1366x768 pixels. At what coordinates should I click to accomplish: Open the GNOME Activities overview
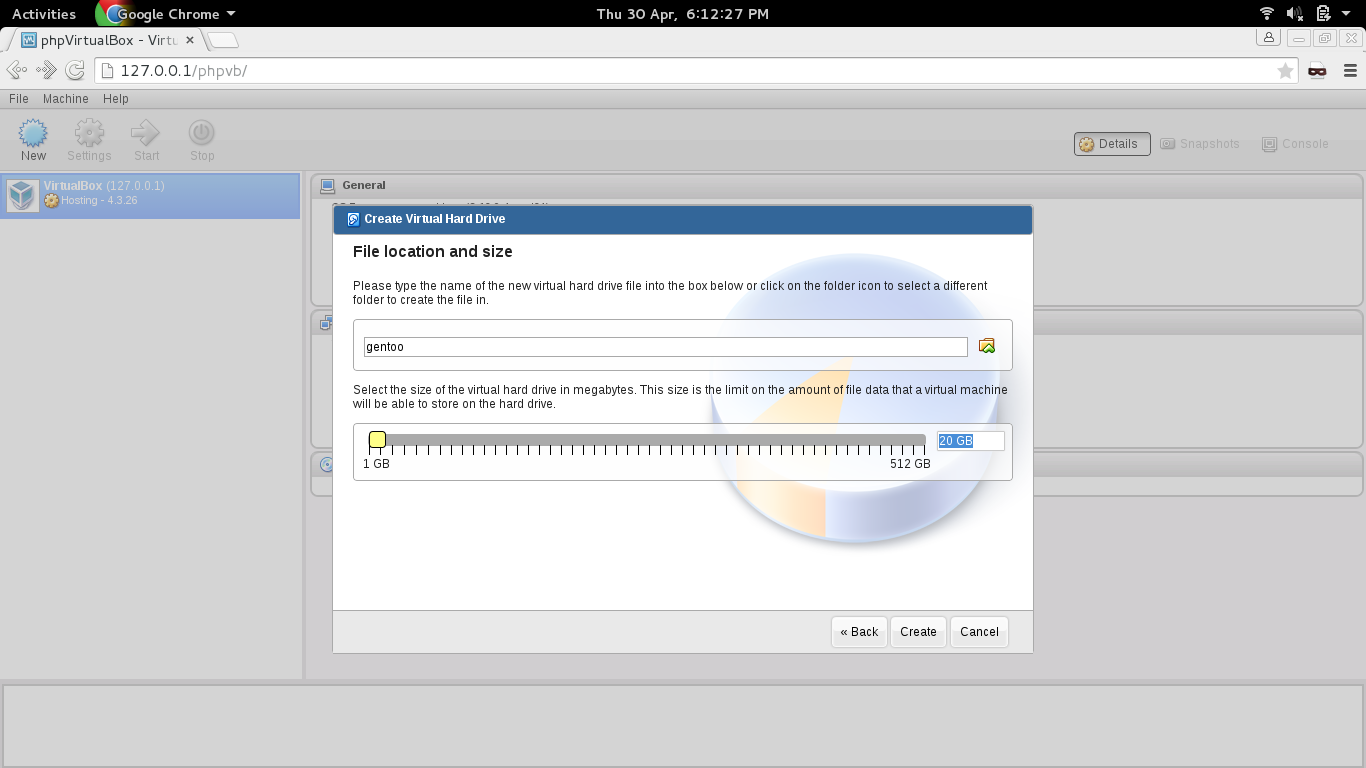[x=44, y=14]
